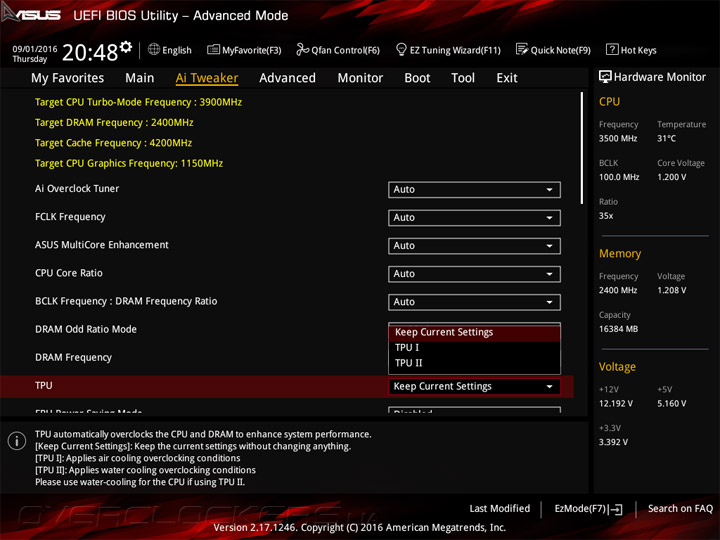Choose TPU II from the list
Screen dimensions: 720x540
point(474,363)
